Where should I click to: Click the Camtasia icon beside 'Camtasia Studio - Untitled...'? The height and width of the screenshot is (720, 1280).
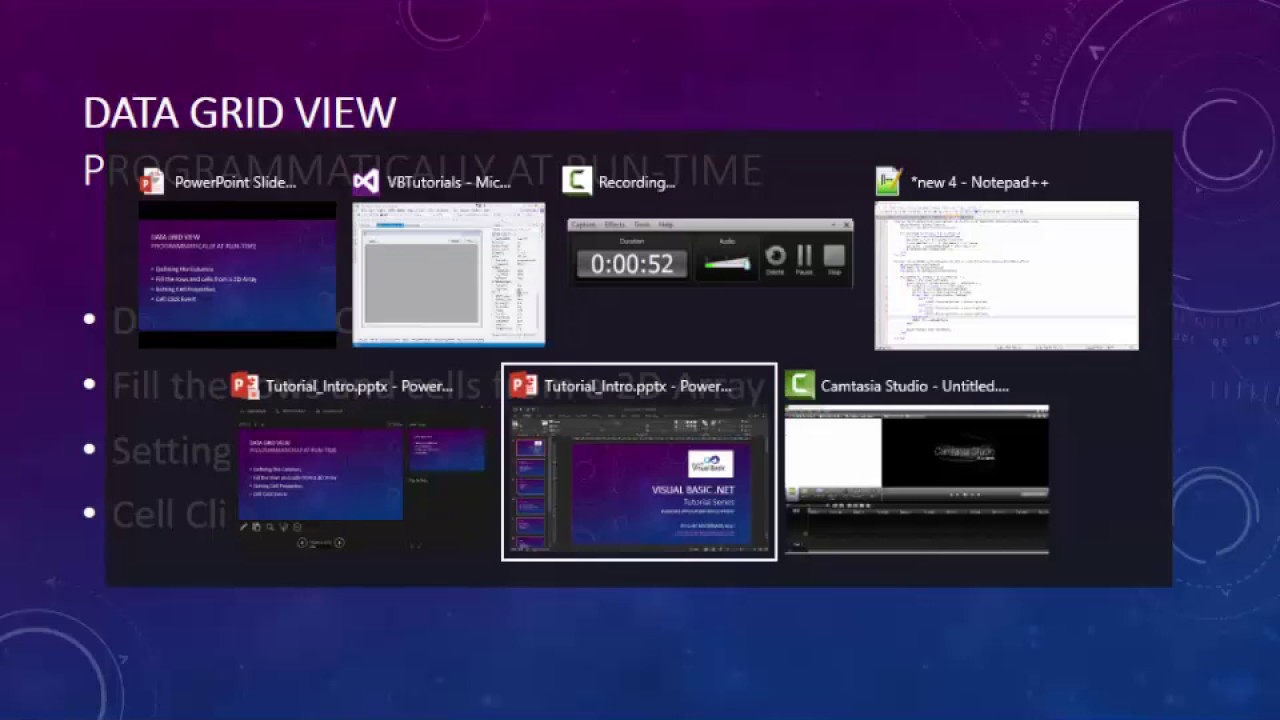pos(799,385)
